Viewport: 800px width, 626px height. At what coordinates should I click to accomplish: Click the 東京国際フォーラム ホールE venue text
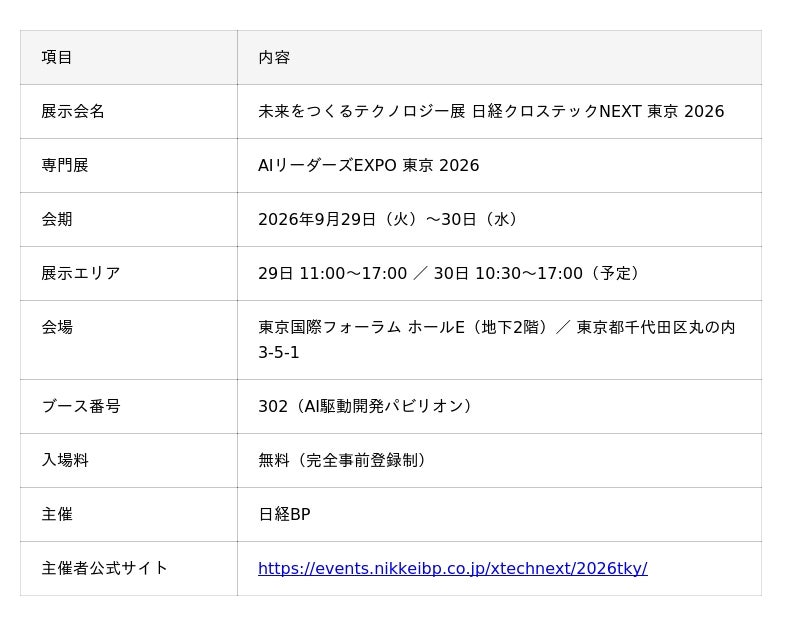(x=361, y=327)
